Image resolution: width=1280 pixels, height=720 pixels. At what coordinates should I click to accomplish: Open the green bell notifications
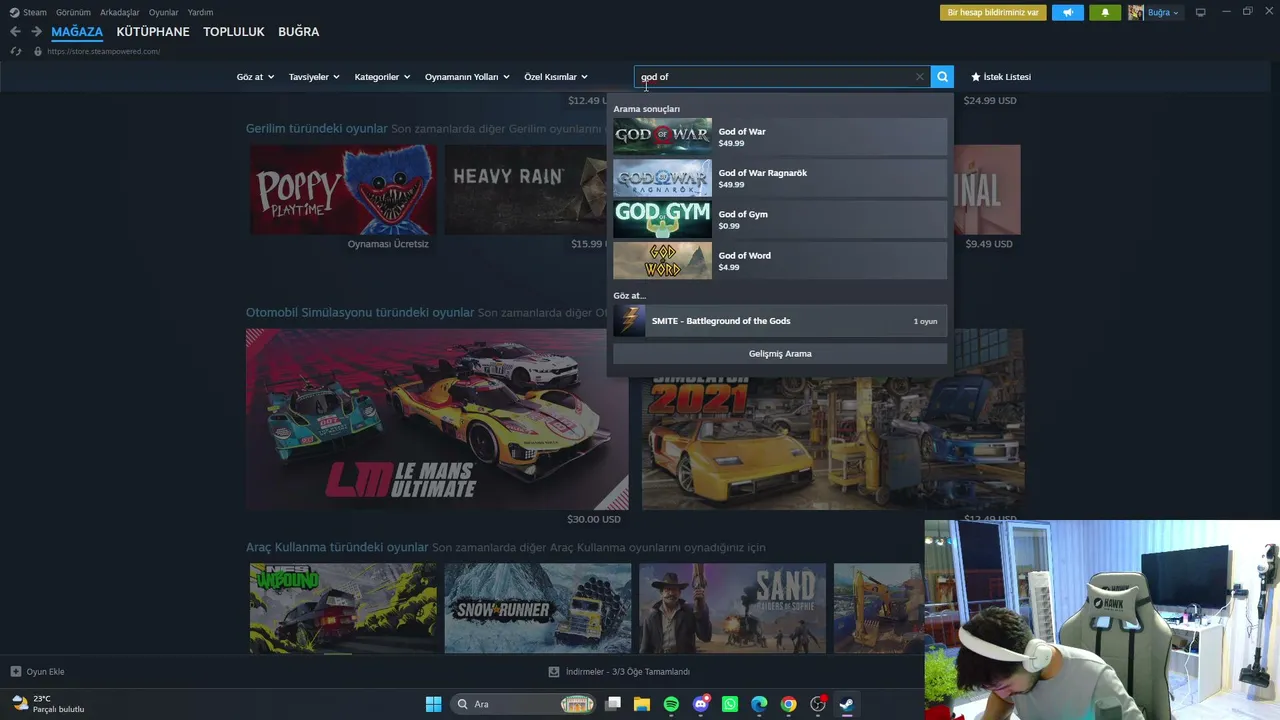click(1105, 13)
